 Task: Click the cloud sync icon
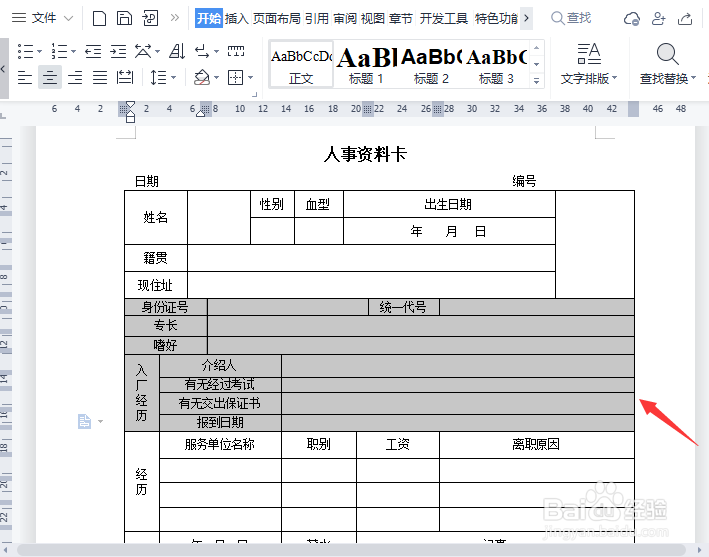(x=632, y=19)
